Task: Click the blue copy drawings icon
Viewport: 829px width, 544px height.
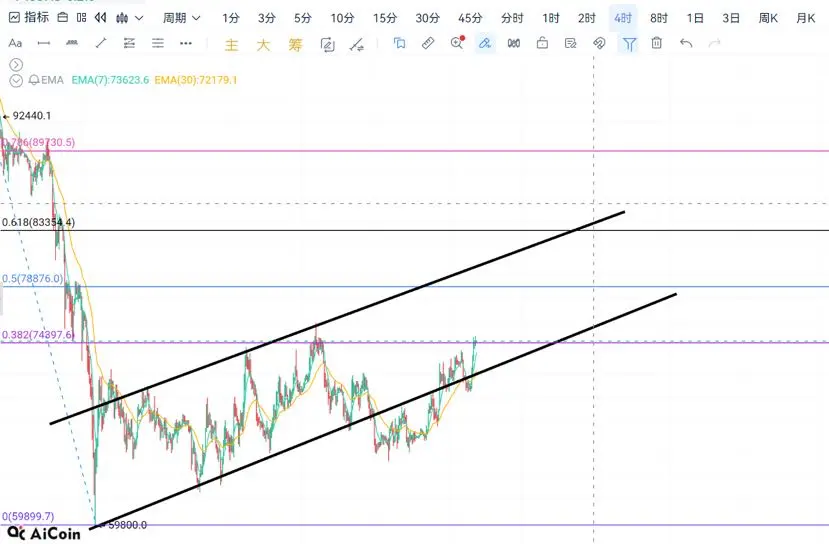Action: click(x=399, y=43)
